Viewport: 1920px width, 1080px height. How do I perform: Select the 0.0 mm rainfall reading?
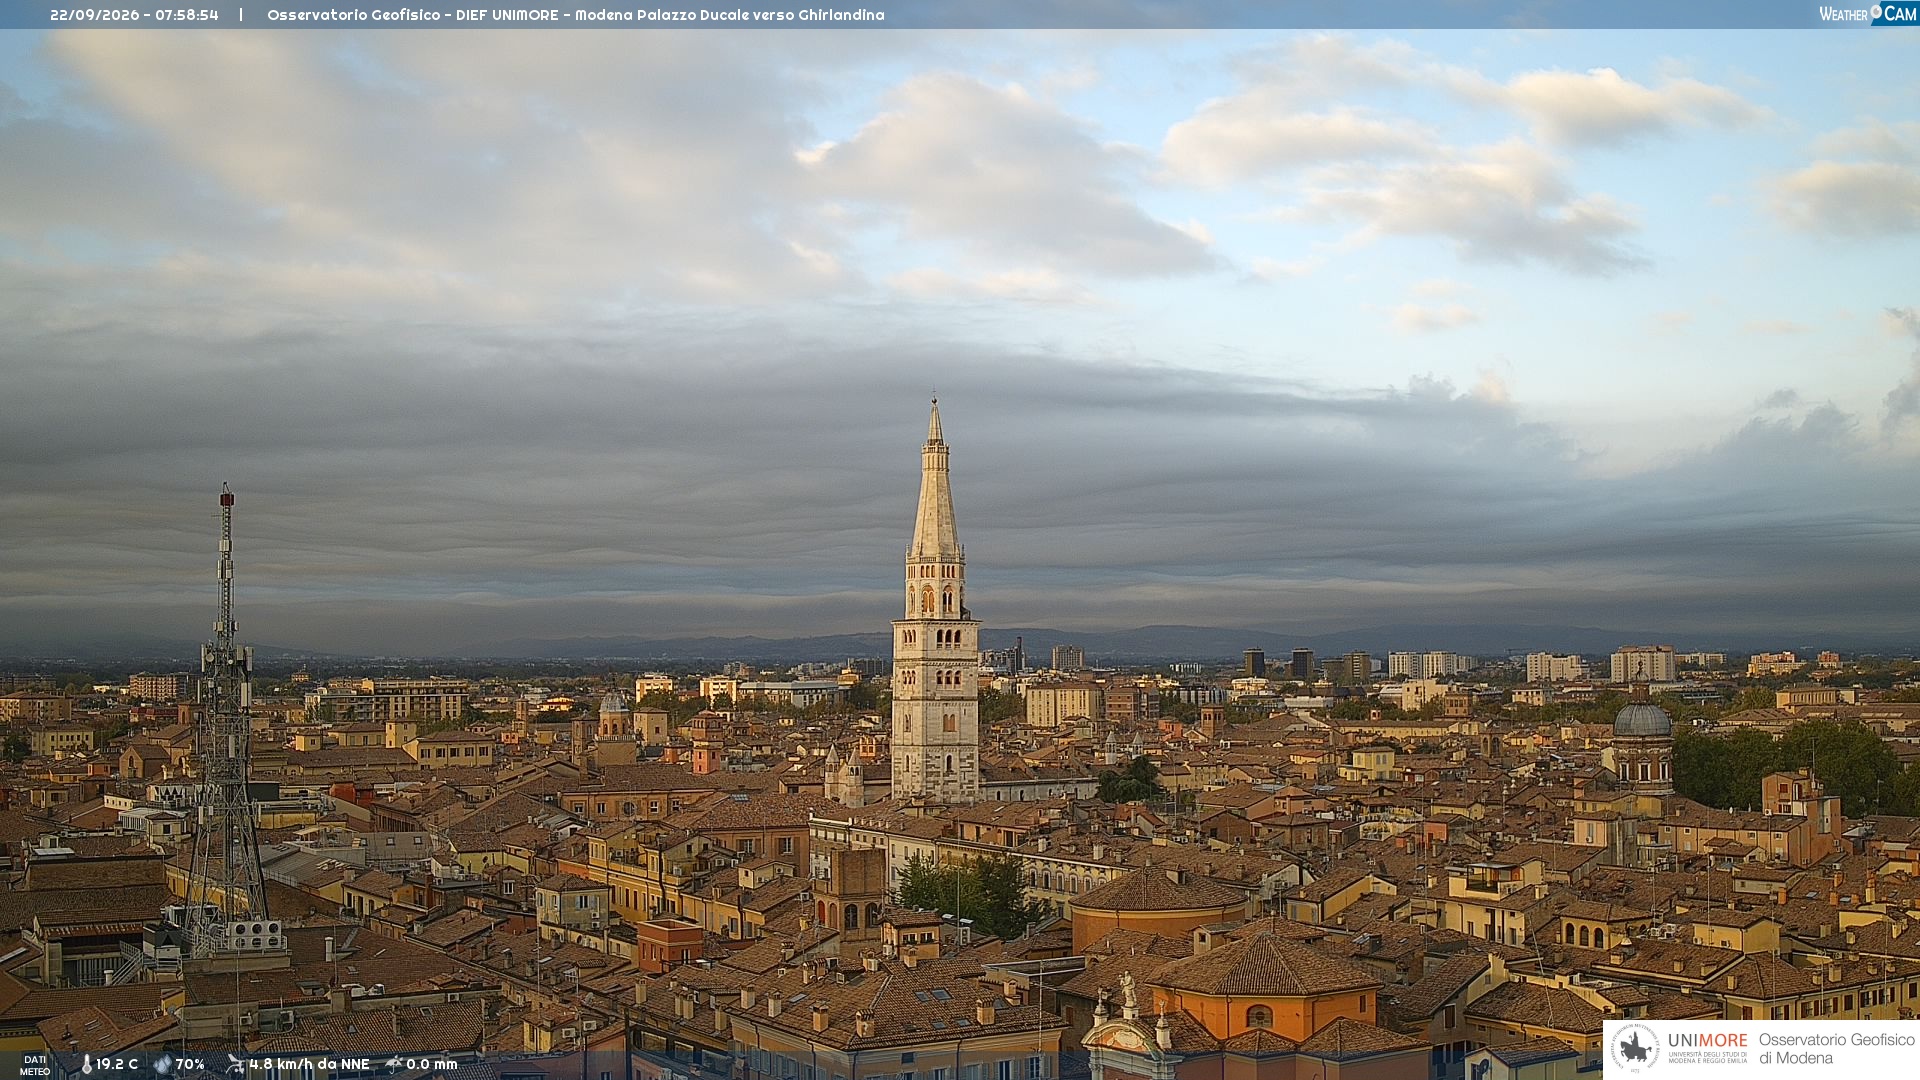(x=431, y=1064)
